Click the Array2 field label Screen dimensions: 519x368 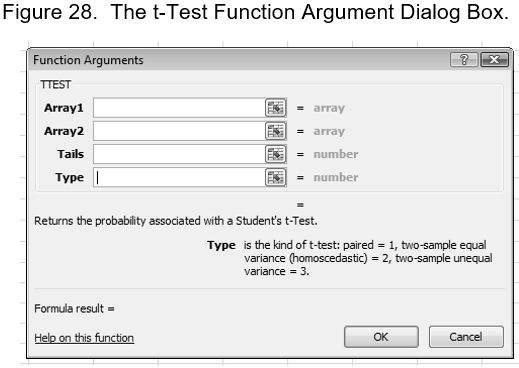[x=64, y=131]
